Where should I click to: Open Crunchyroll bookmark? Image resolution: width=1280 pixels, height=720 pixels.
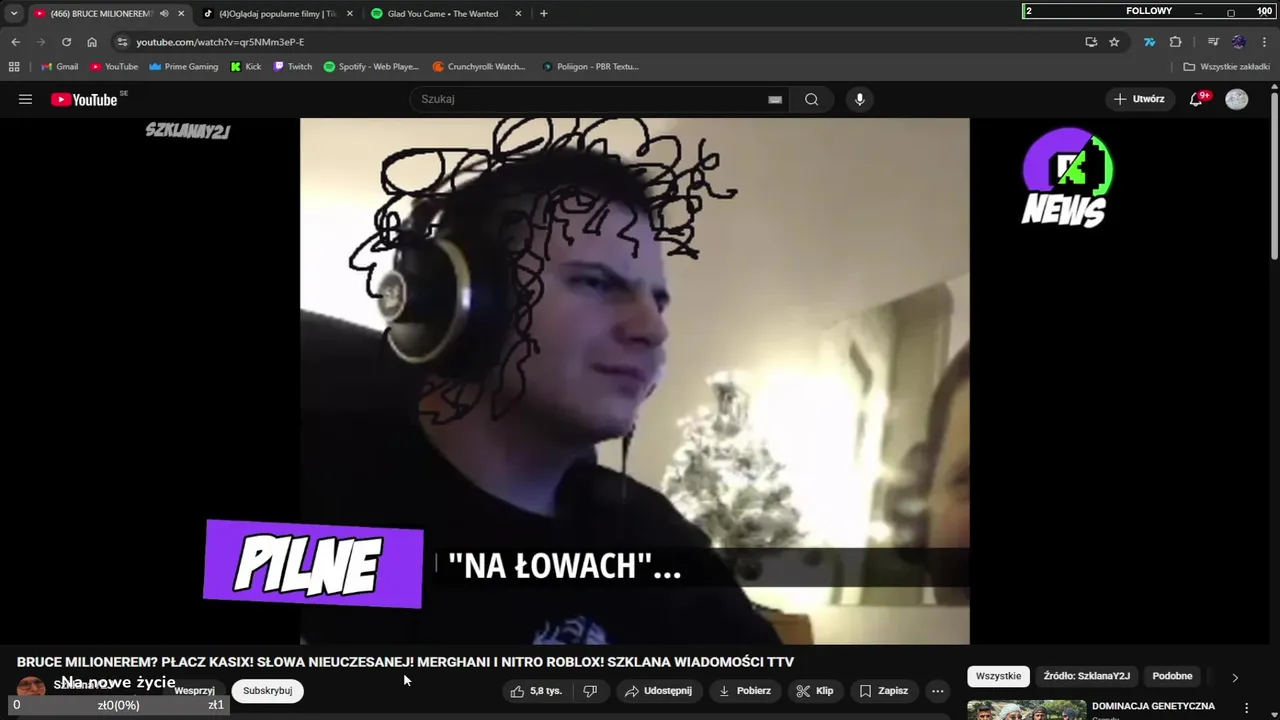tap(479, 67)
